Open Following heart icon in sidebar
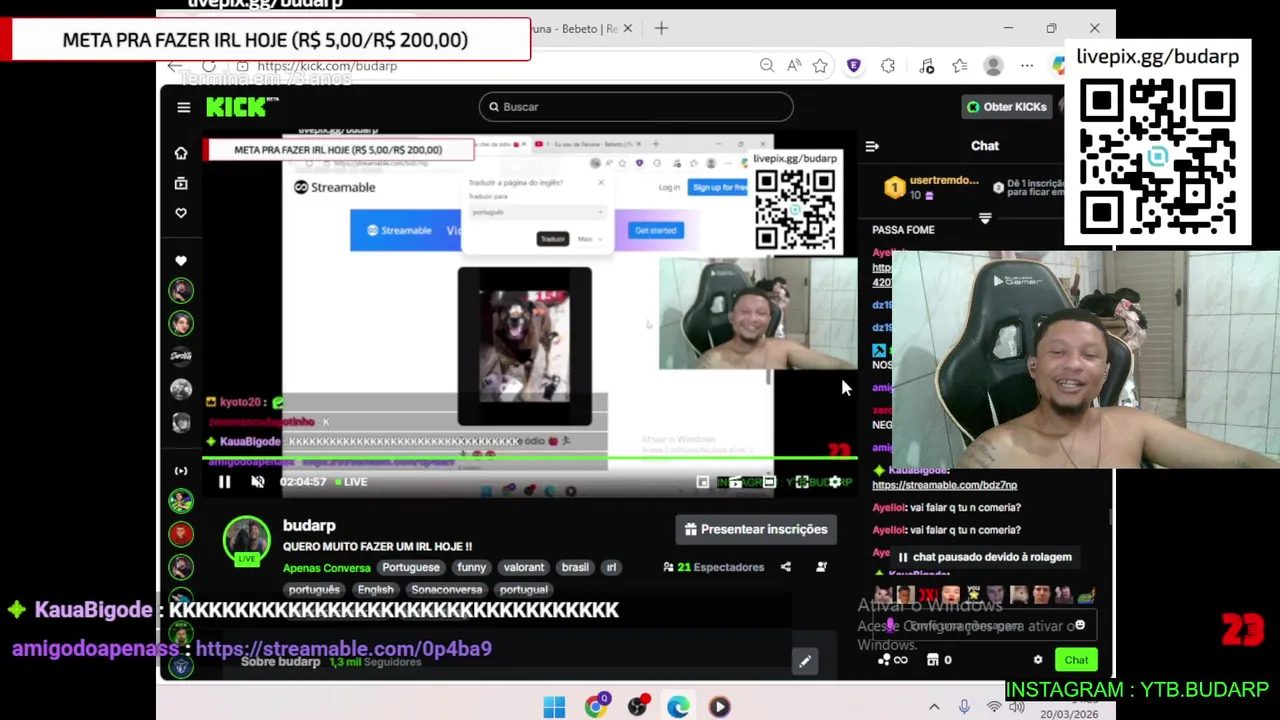Image resolution: width=1280 pixels, height=720 pixels. point(181,213)
